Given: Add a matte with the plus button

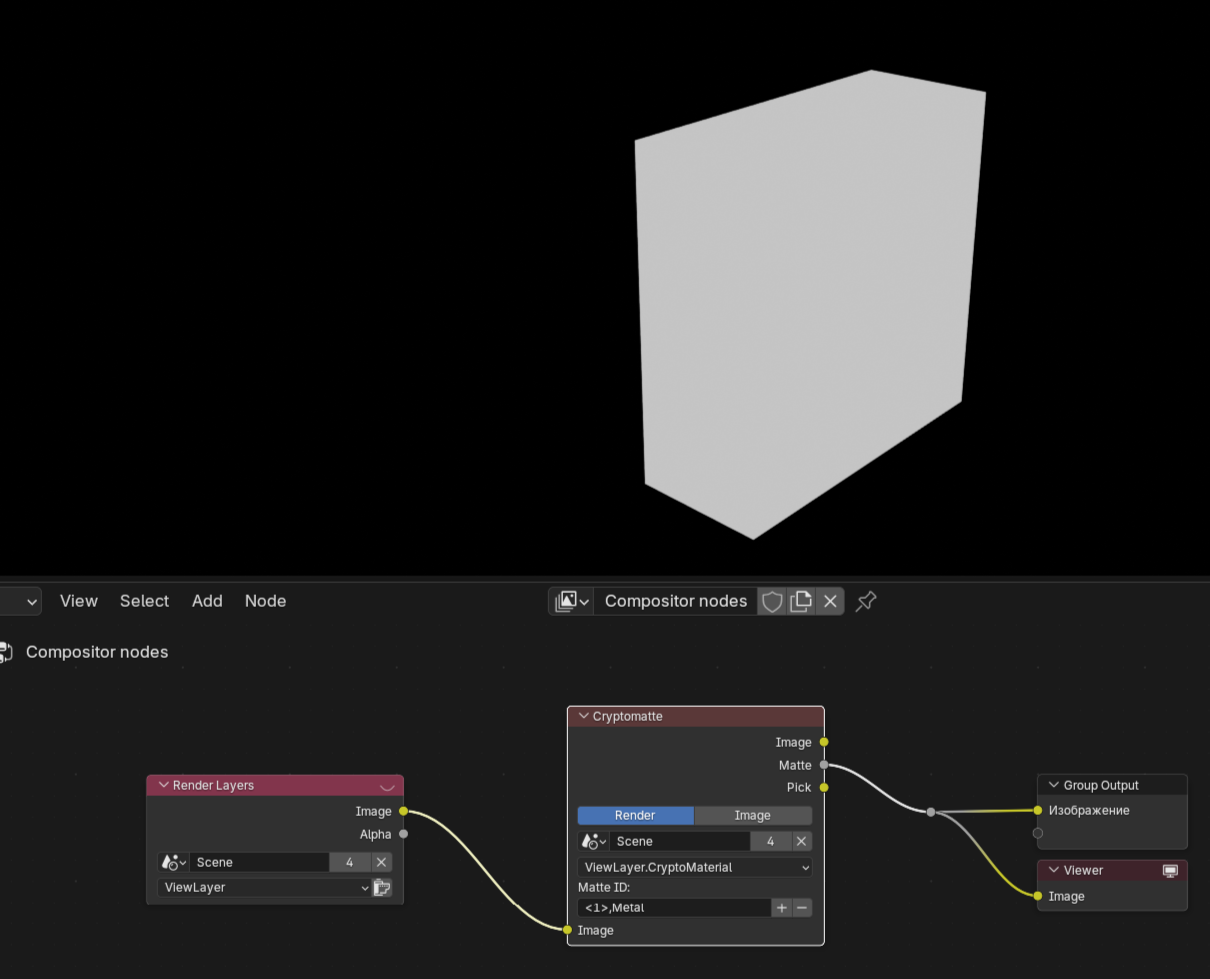Looking at the screenshot, I should coord(781,908).
